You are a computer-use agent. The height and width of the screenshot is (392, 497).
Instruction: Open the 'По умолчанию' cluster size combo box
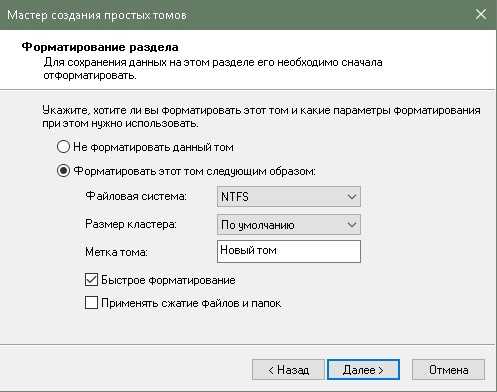289,225
